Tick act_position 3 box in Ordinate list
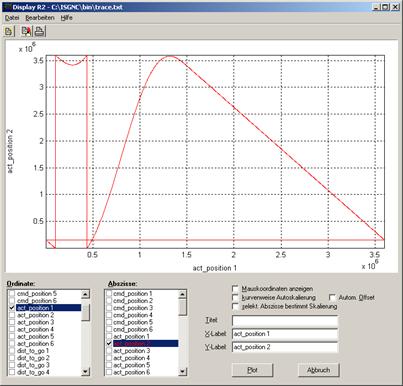 pos(12,322)
